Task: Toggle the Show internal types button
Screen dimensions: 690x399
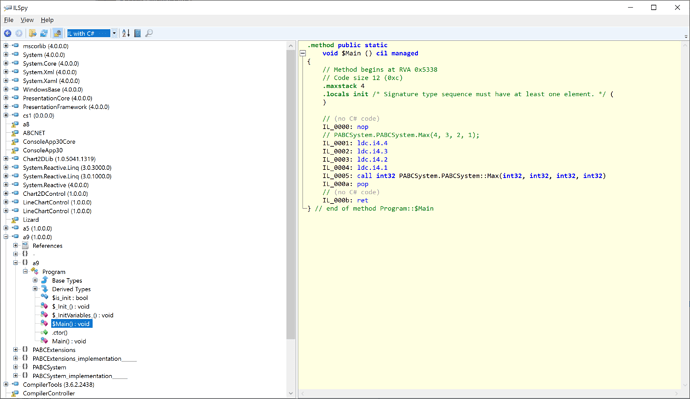Action: tap(57, 33)
